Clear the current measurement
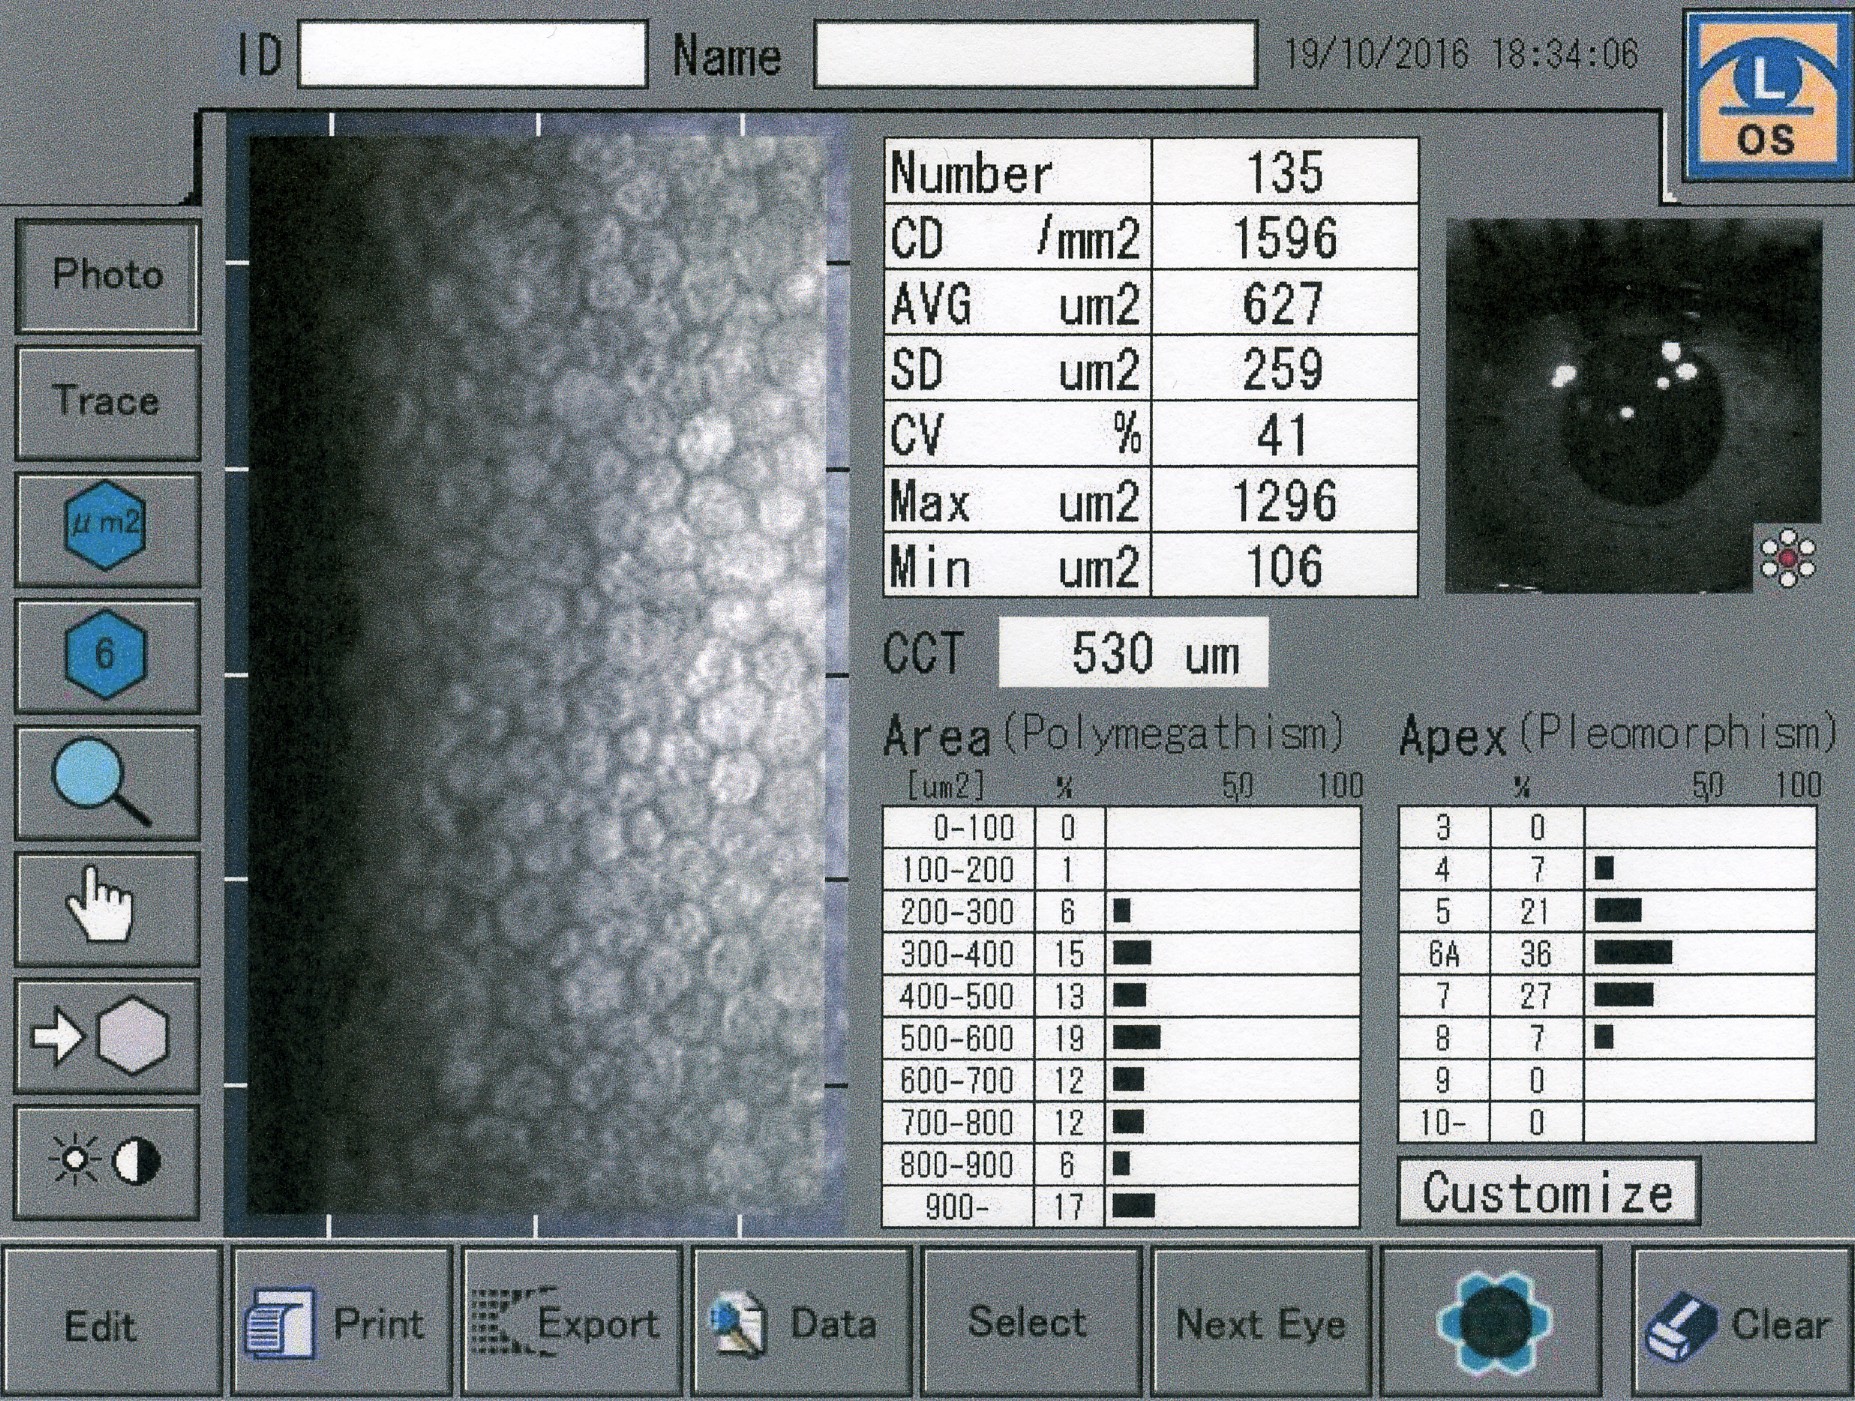The height and width of the screenshot is (1401, 1855). pyautogui.click(x=1741, y=1323)
